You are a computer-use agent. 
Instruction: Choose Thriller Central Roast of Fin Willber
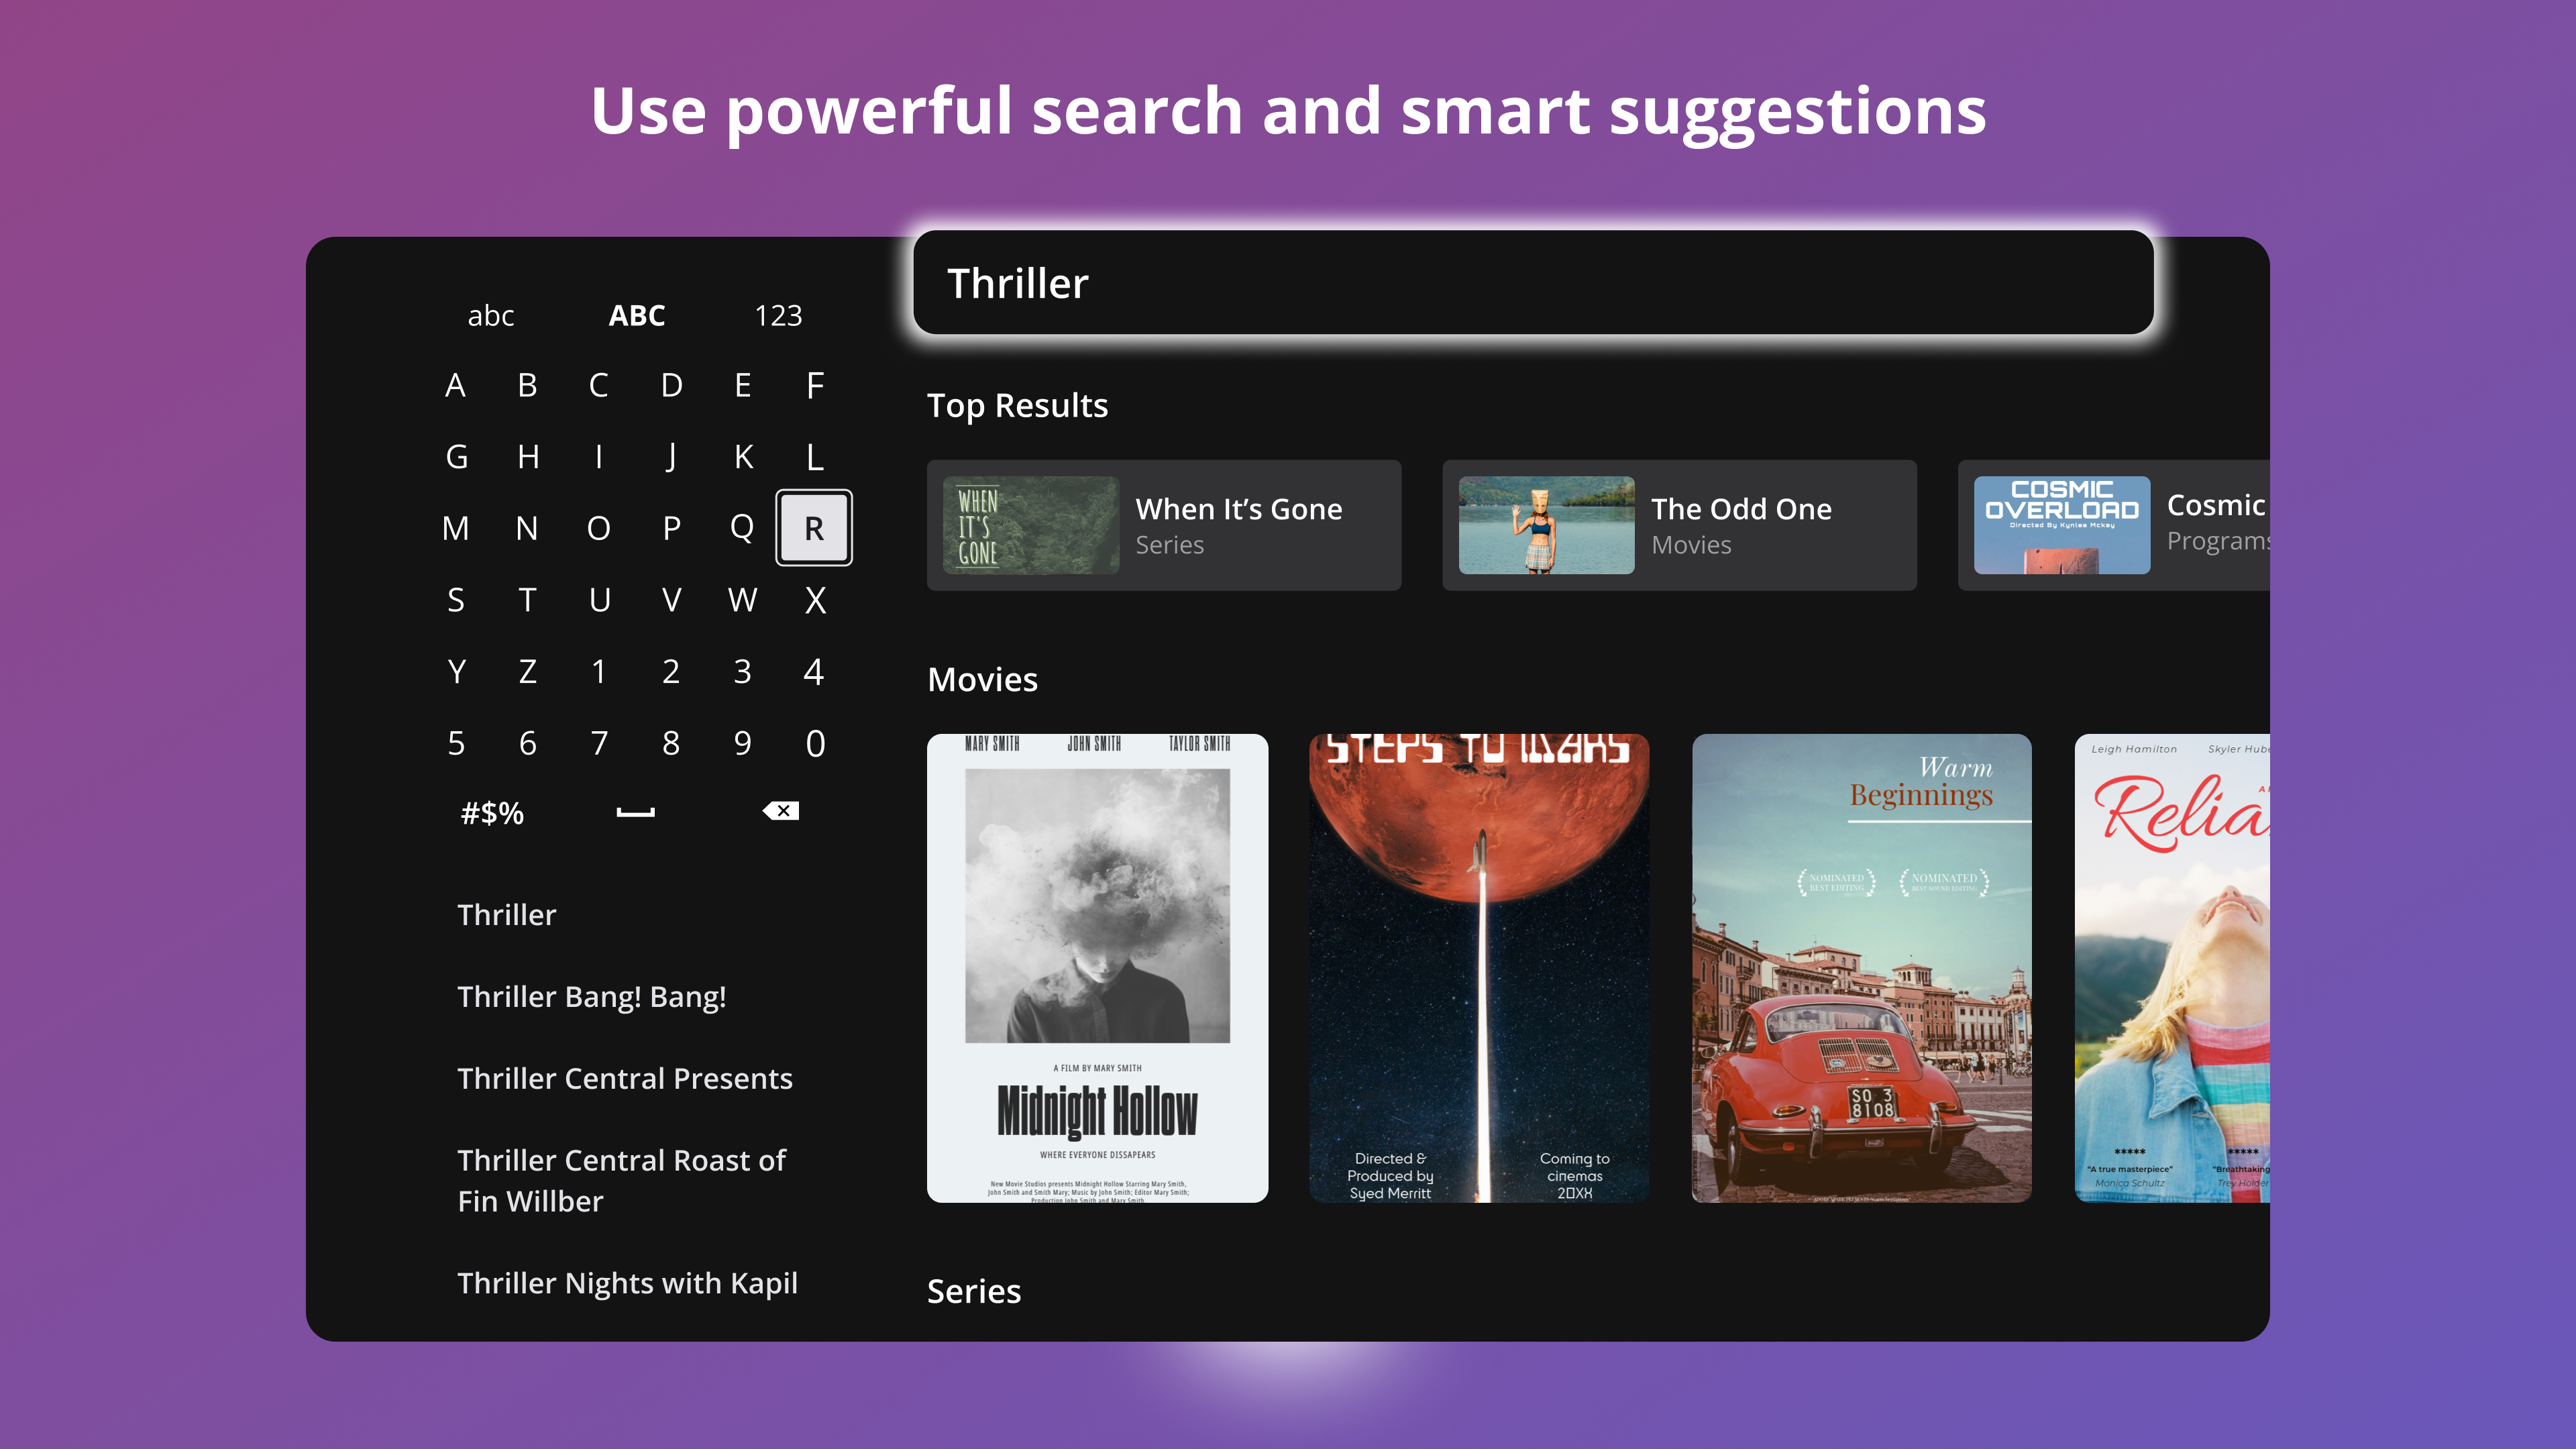621,1180
